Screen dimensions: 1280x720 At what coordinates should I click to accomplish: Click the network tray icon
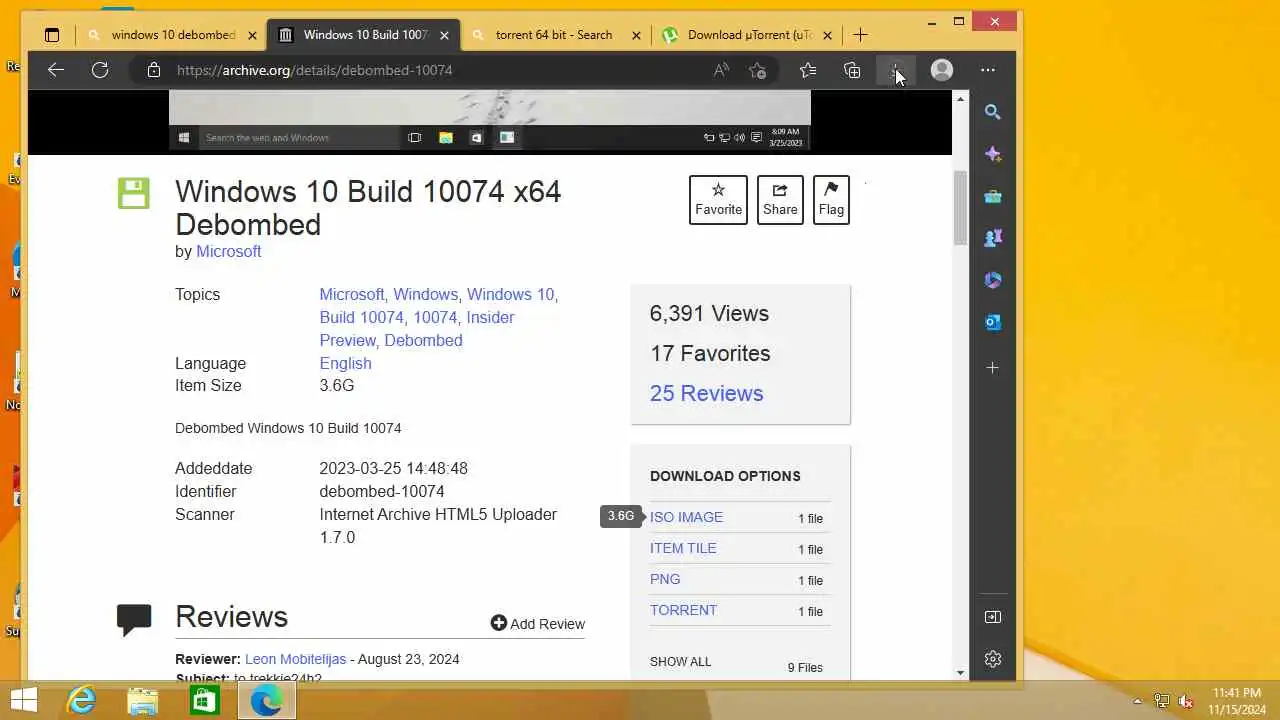[x=1161, y=701]
